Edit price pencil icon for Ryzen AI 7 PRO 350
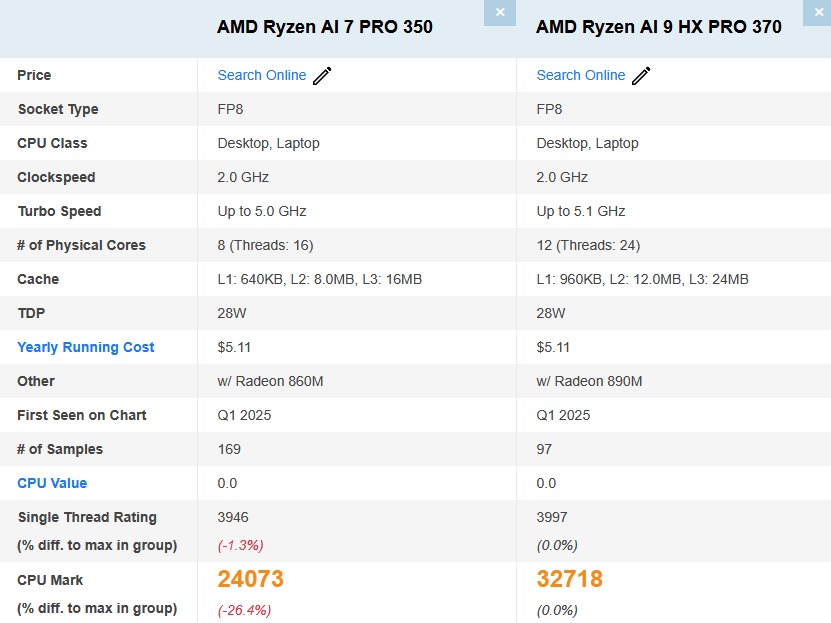Image resolution: width=831 pixels, height=623 pixels. (x=322, y=76)
